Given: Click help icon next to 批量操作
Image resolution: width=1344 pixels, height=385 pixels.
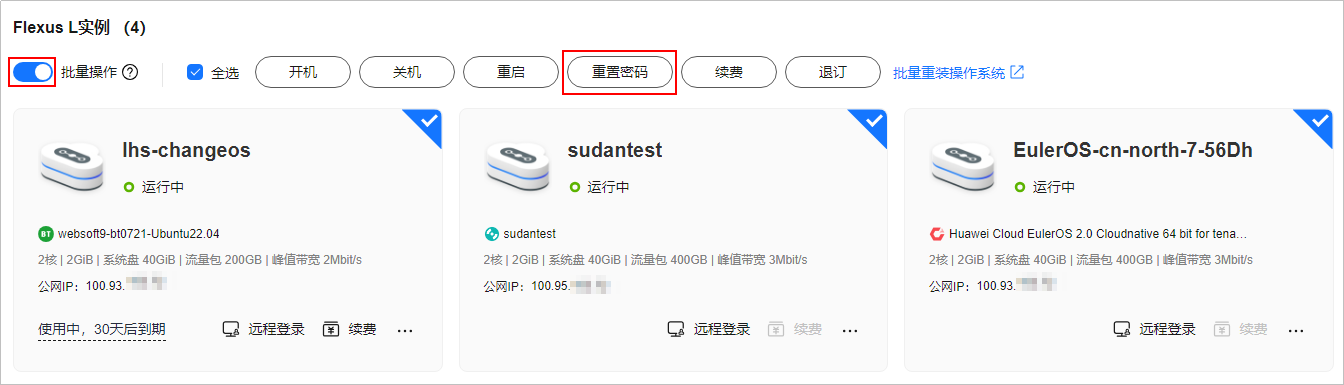Looking at the screenshot, I should [x=130, y=72].
